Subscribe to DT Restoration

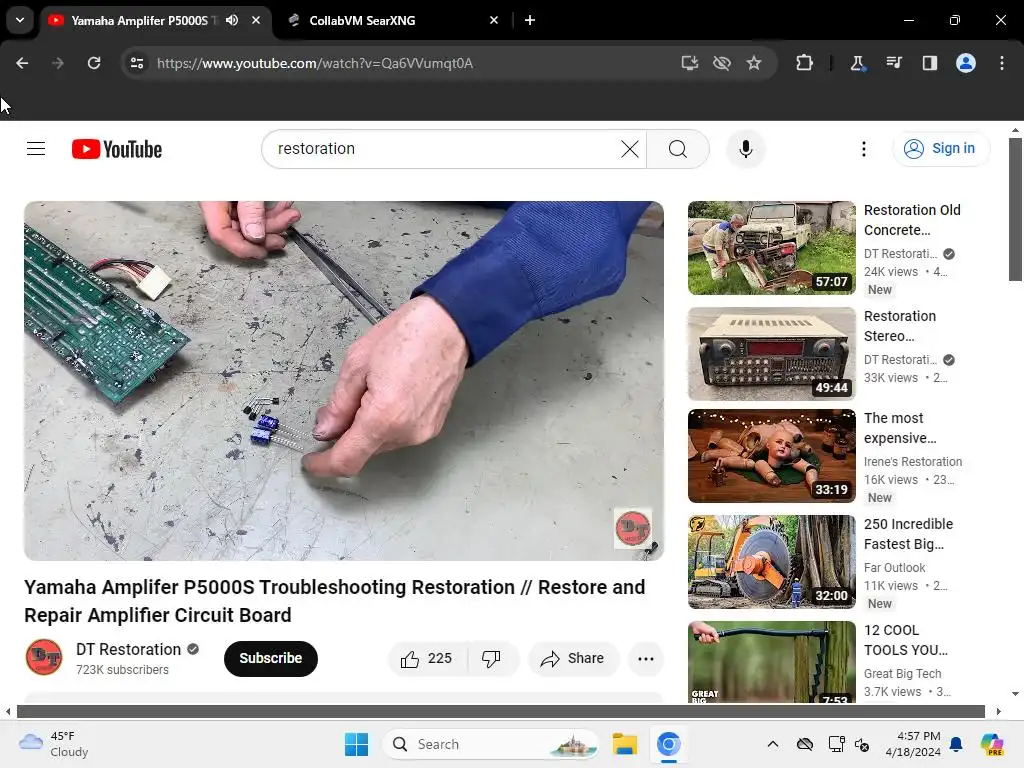270,658
